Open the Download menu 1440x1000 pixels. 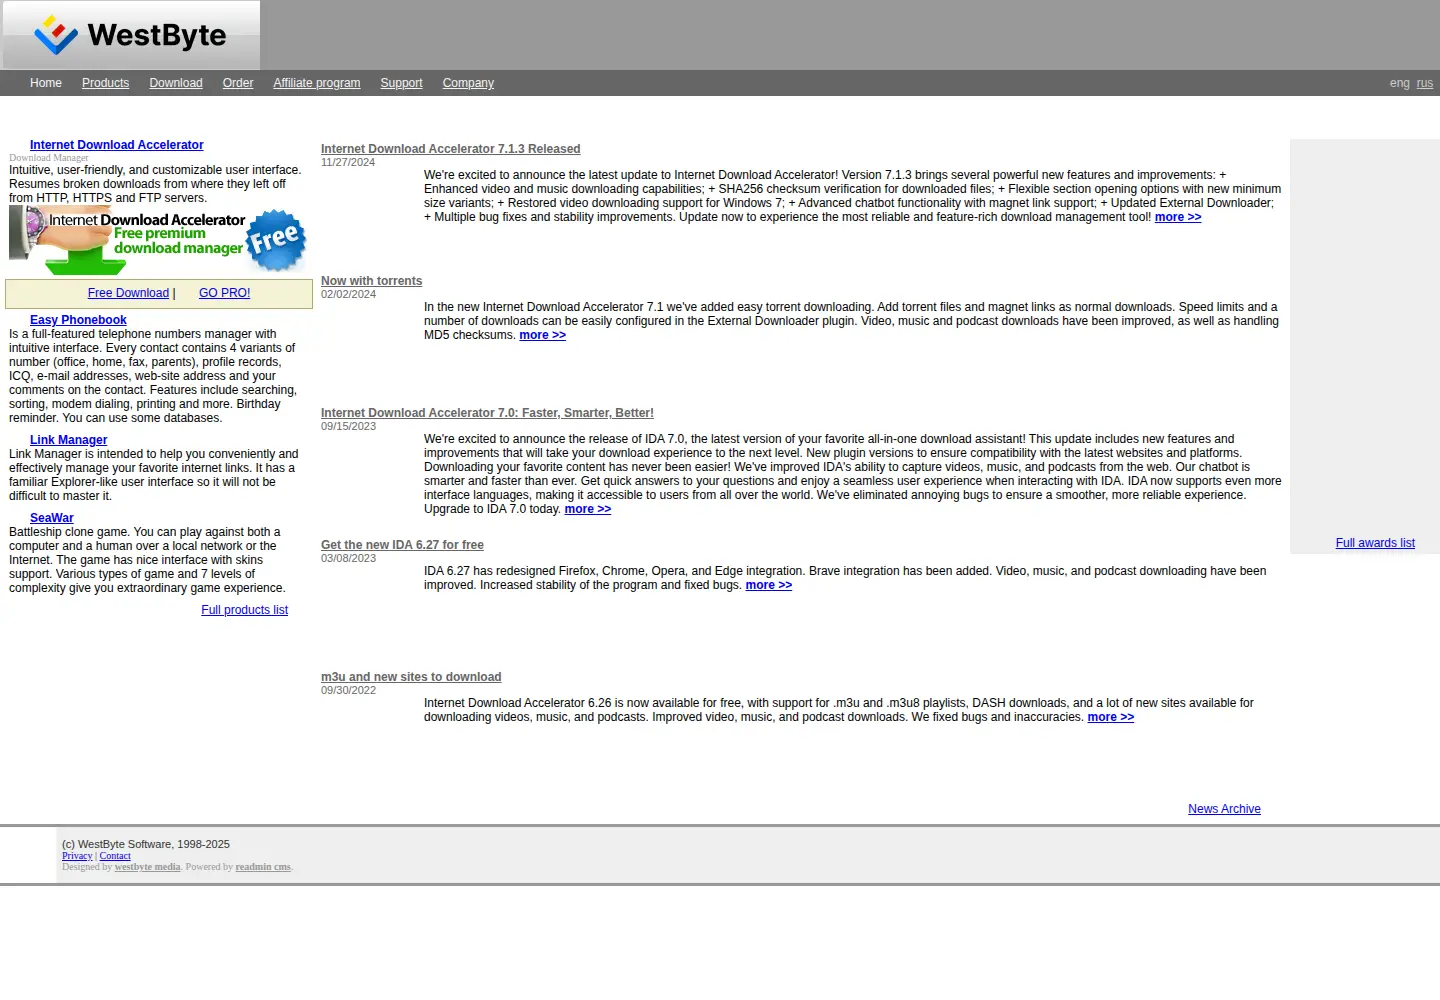coord(176,83)
